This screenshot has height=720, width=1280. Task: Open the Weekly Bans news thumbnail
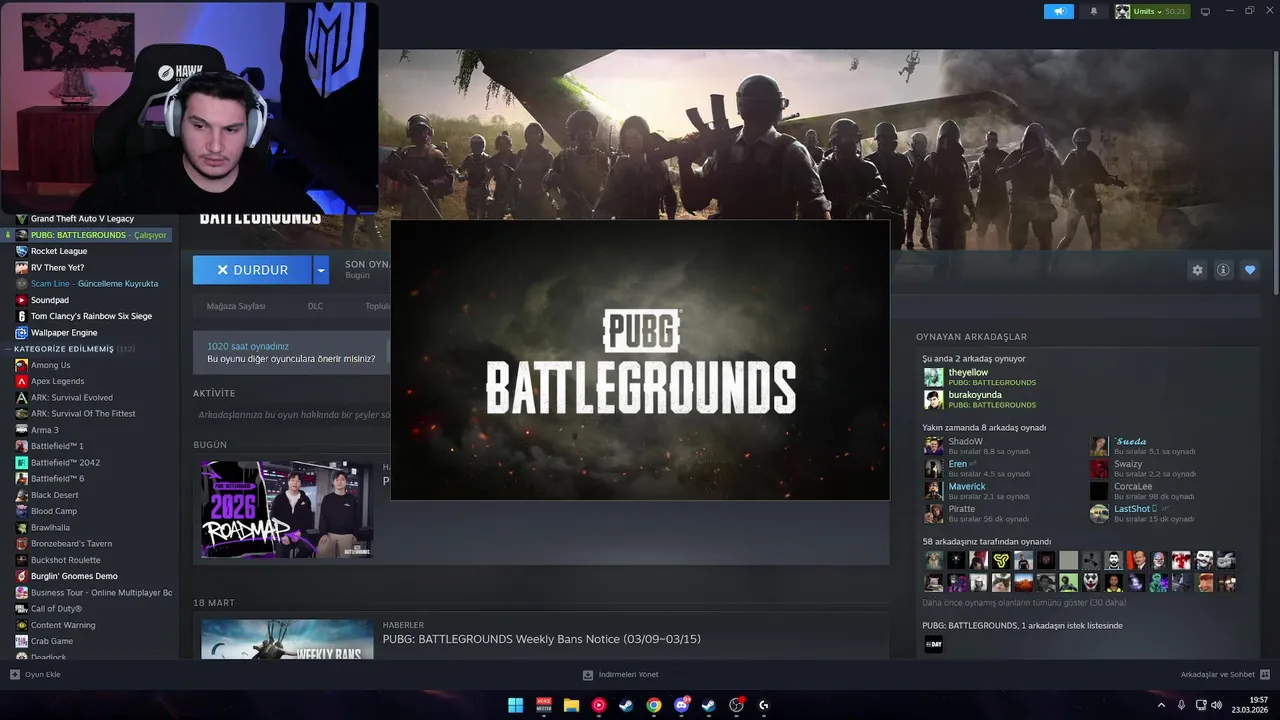[x=287, y=640]
